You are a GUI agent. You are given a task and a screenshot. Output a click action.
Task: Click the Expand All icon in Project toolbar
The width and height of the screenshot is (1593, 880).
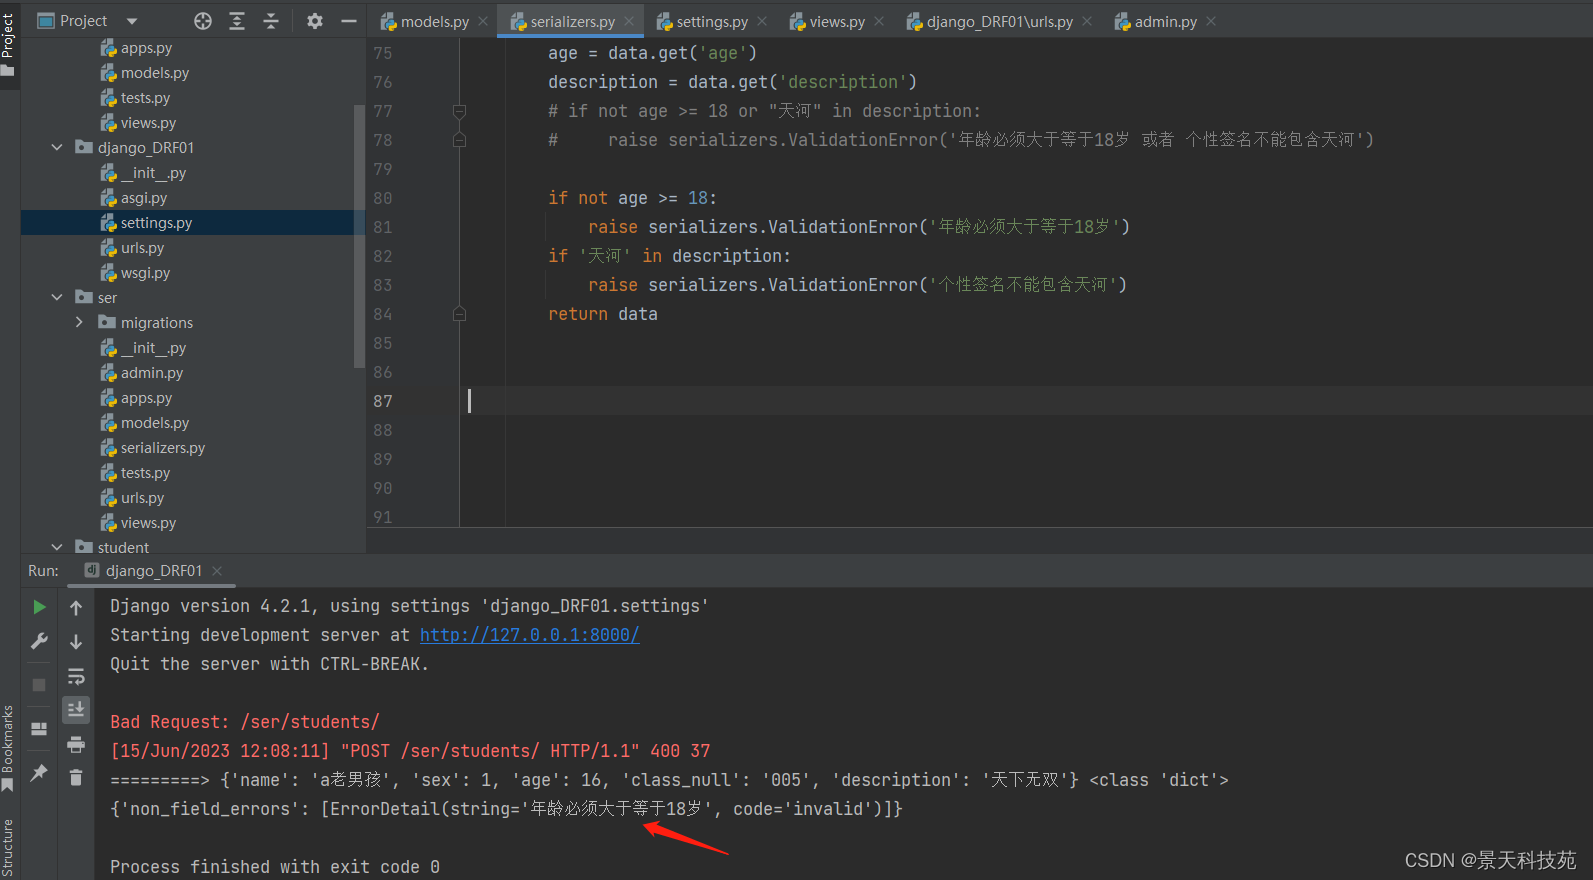pyautogui.click(x=237, y=21)
